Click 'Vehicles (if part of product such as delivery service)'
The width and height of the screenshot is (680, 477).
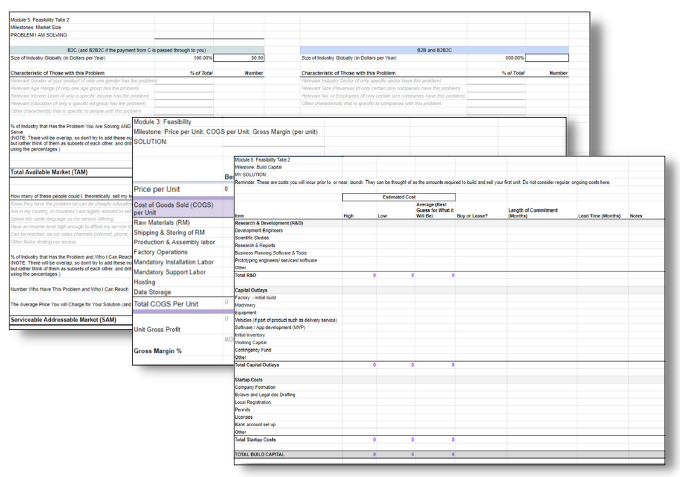(x=286, y=320)
